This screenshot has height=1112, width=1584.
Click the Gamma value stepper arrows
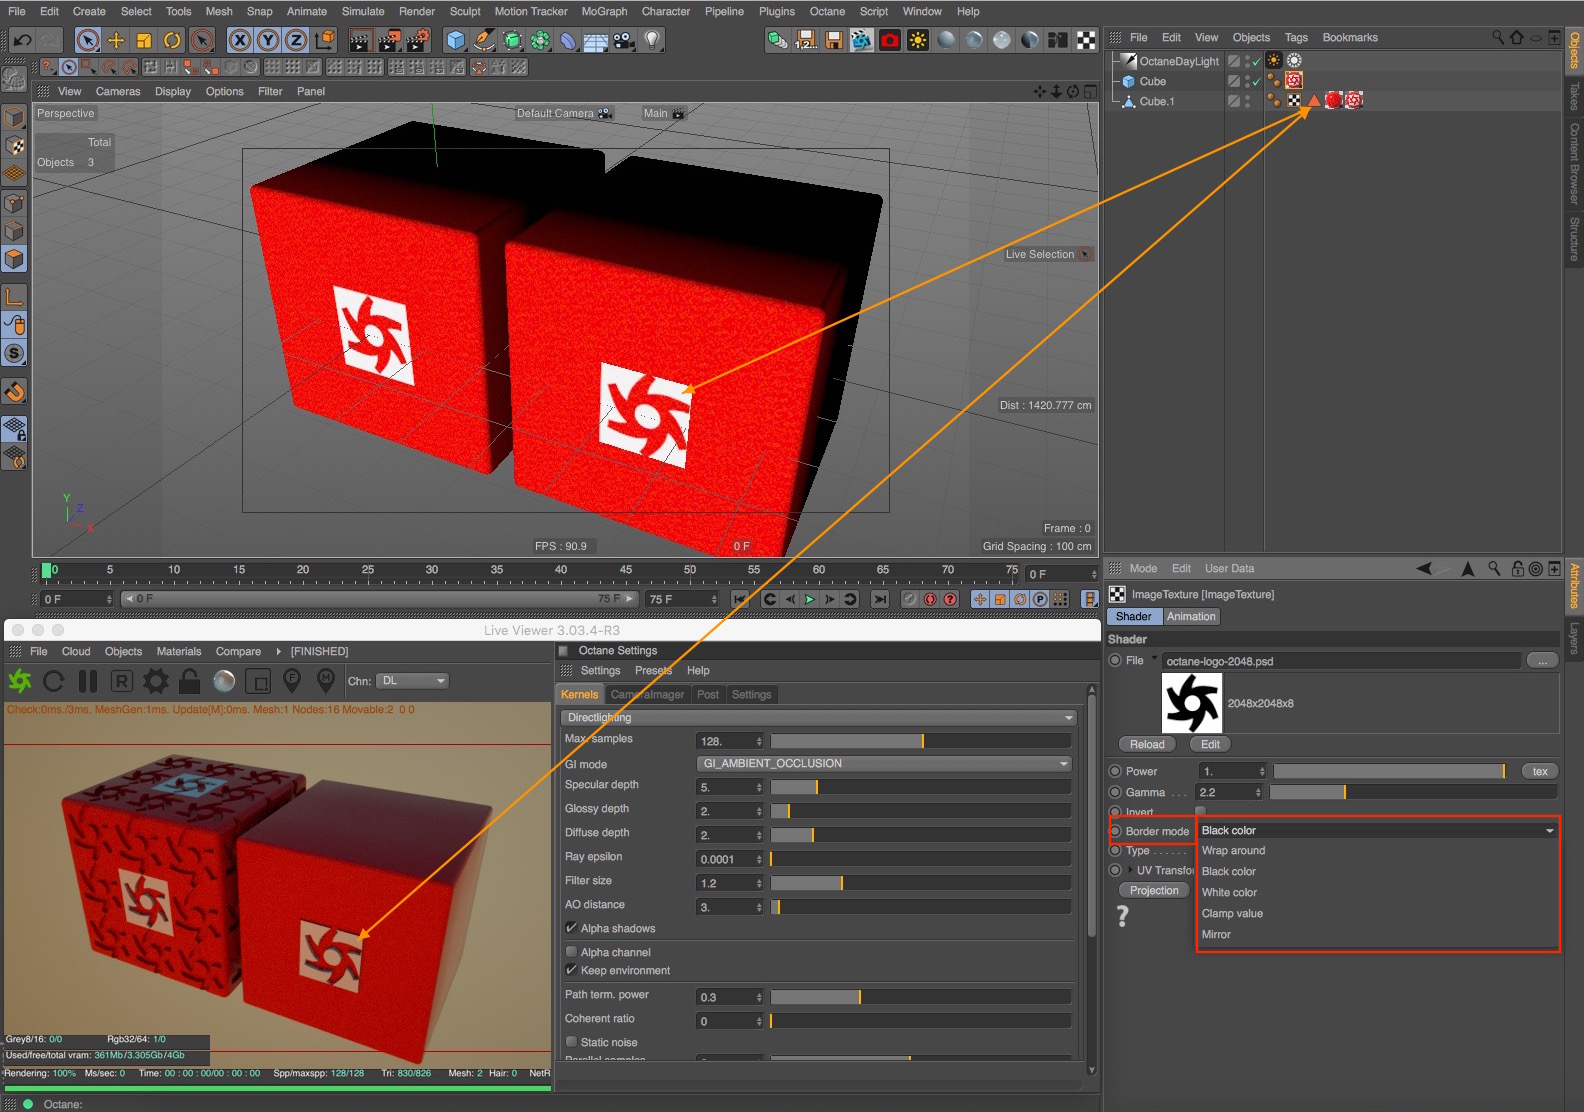(1258, 792)
